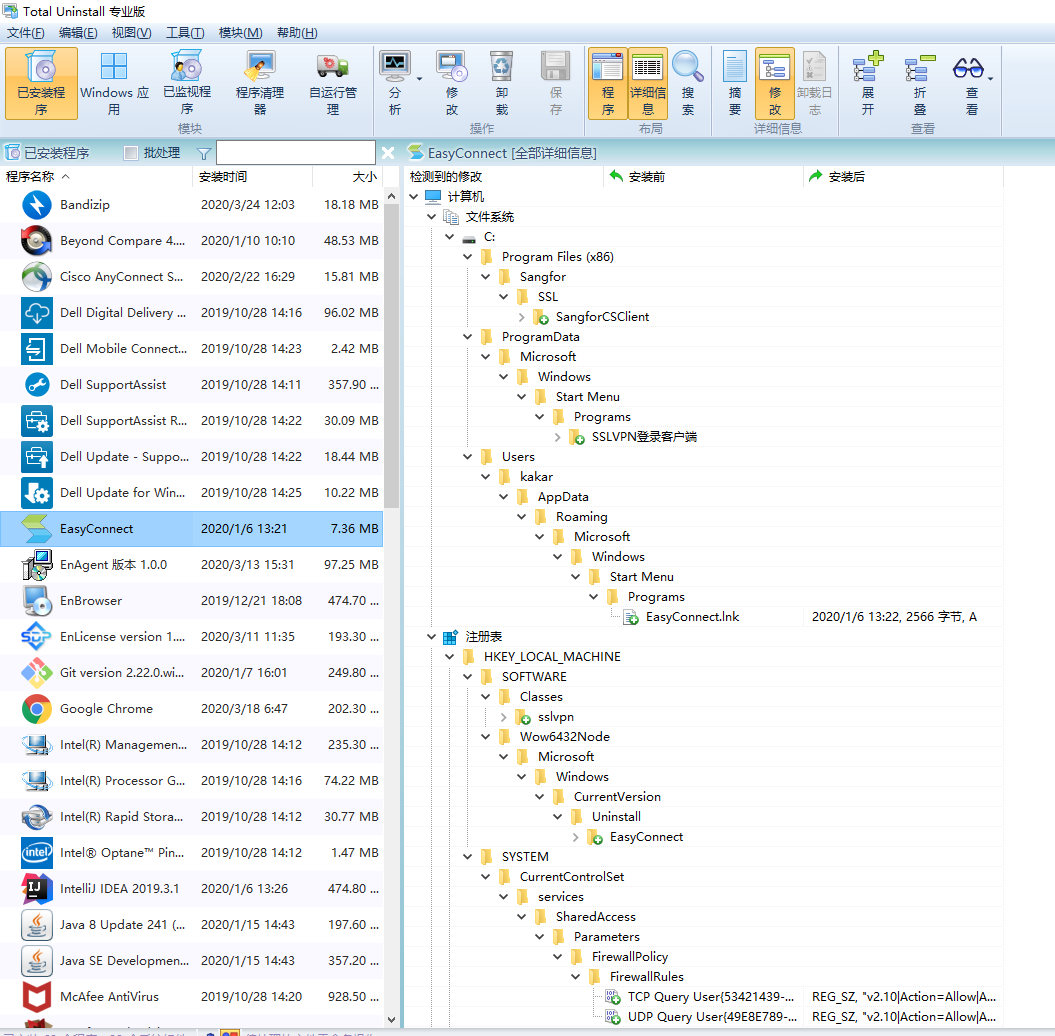Collapse the HKEY_LOCAL_MACHINE tree node
1055x1036 pixels.
coord(449,656)
